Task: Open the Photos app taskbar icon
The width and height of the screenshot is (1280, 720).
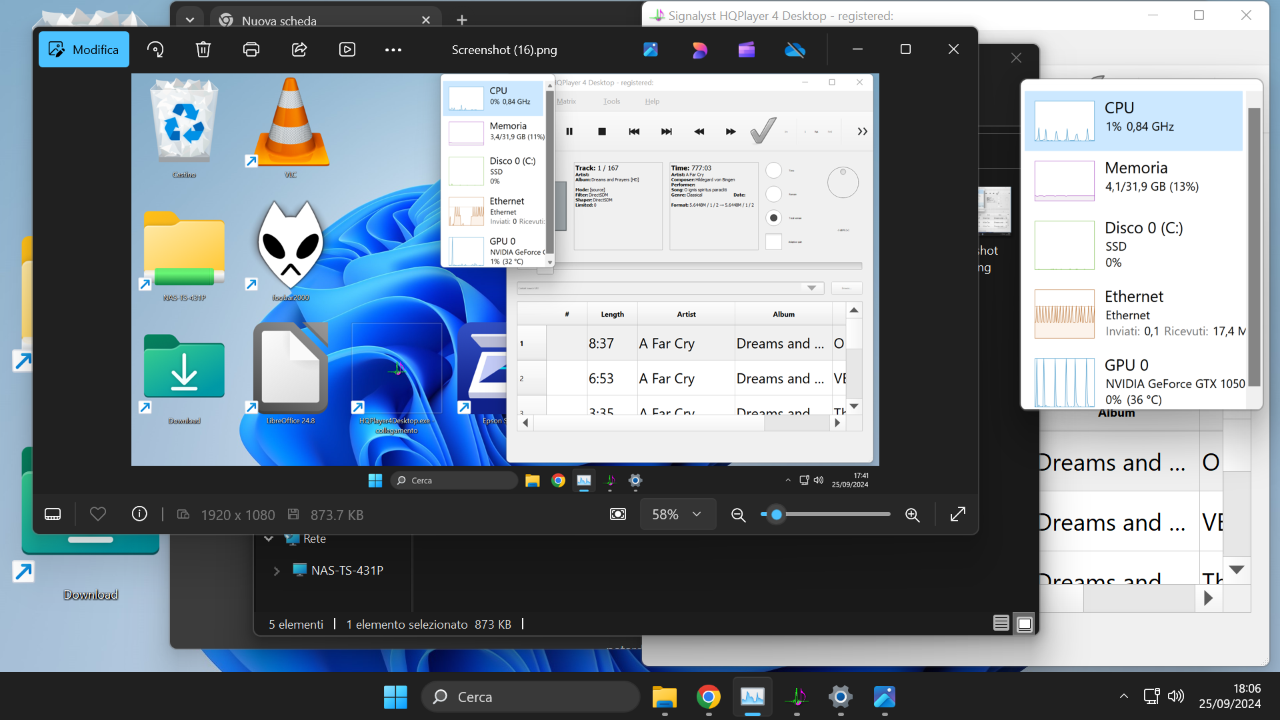Action: tap(884, 696)
